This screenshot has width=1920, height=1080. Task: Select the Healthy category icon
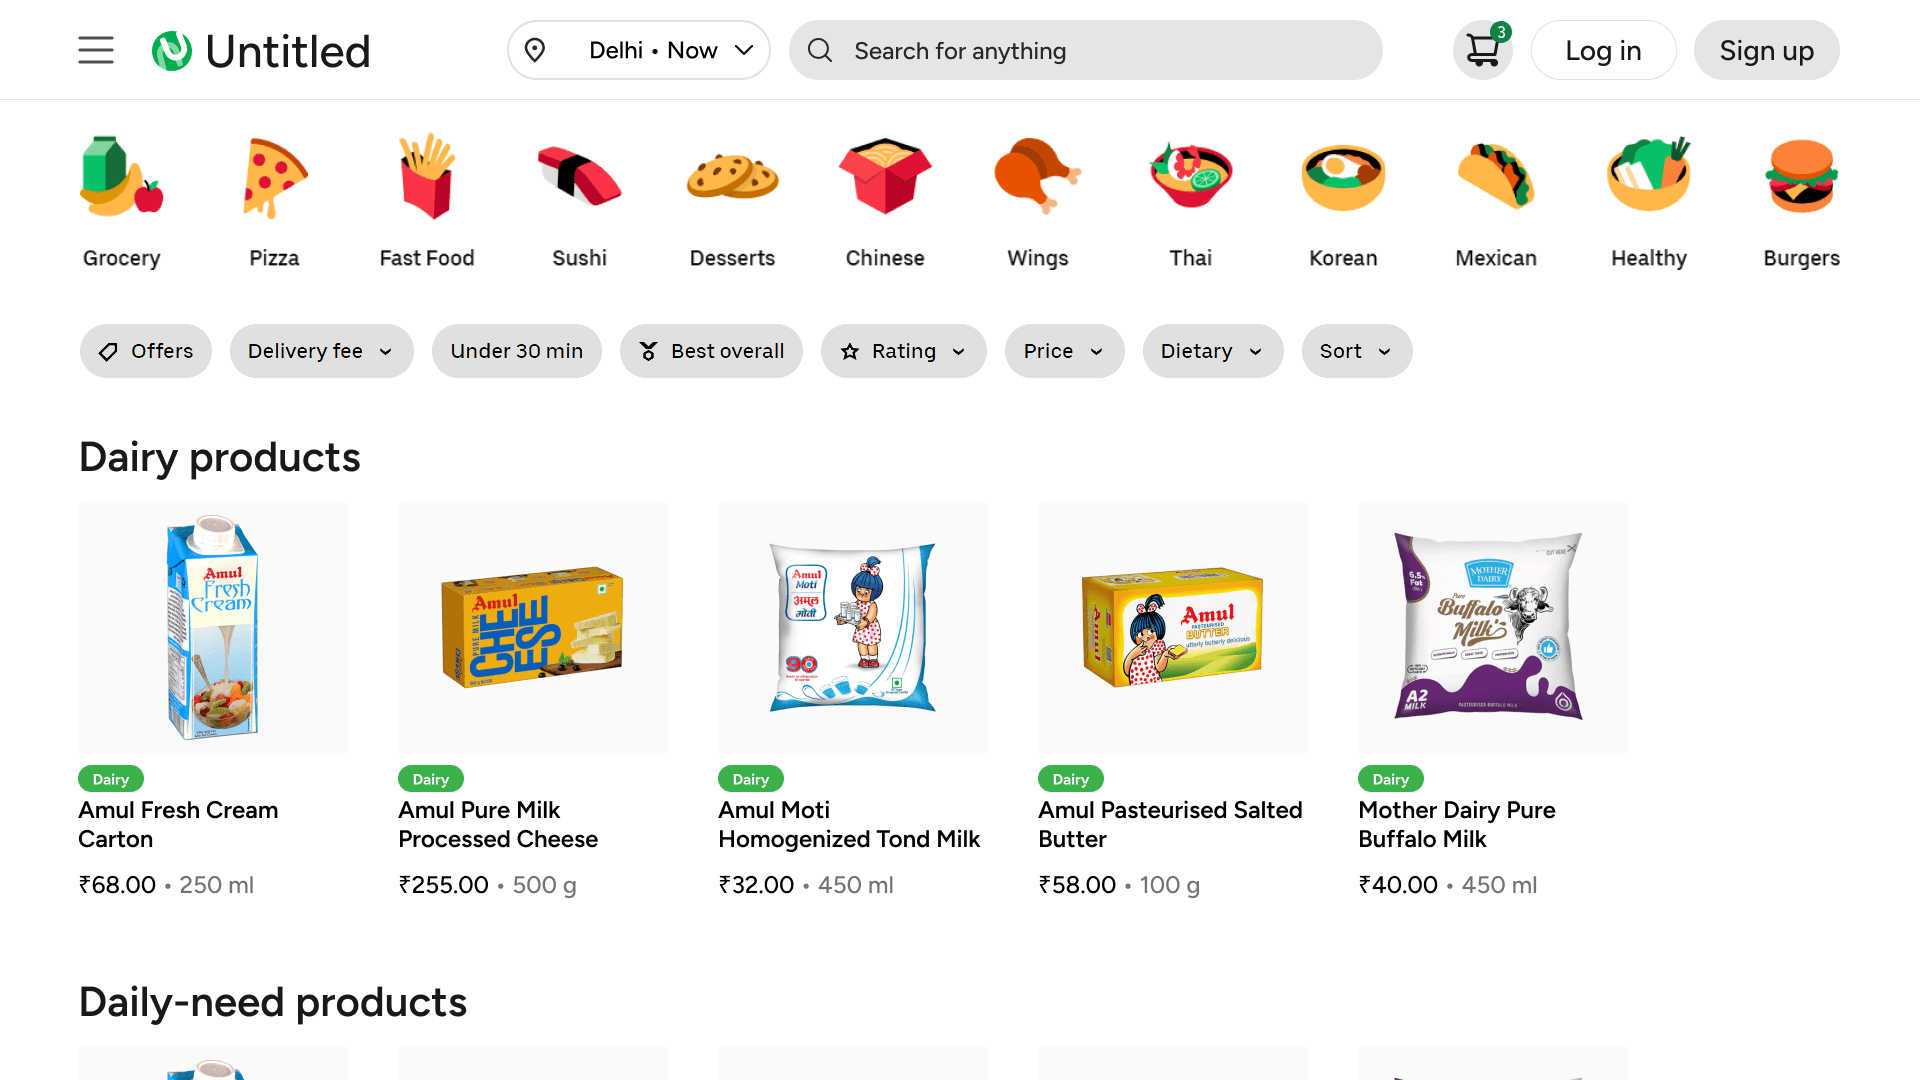[1648, 195]
